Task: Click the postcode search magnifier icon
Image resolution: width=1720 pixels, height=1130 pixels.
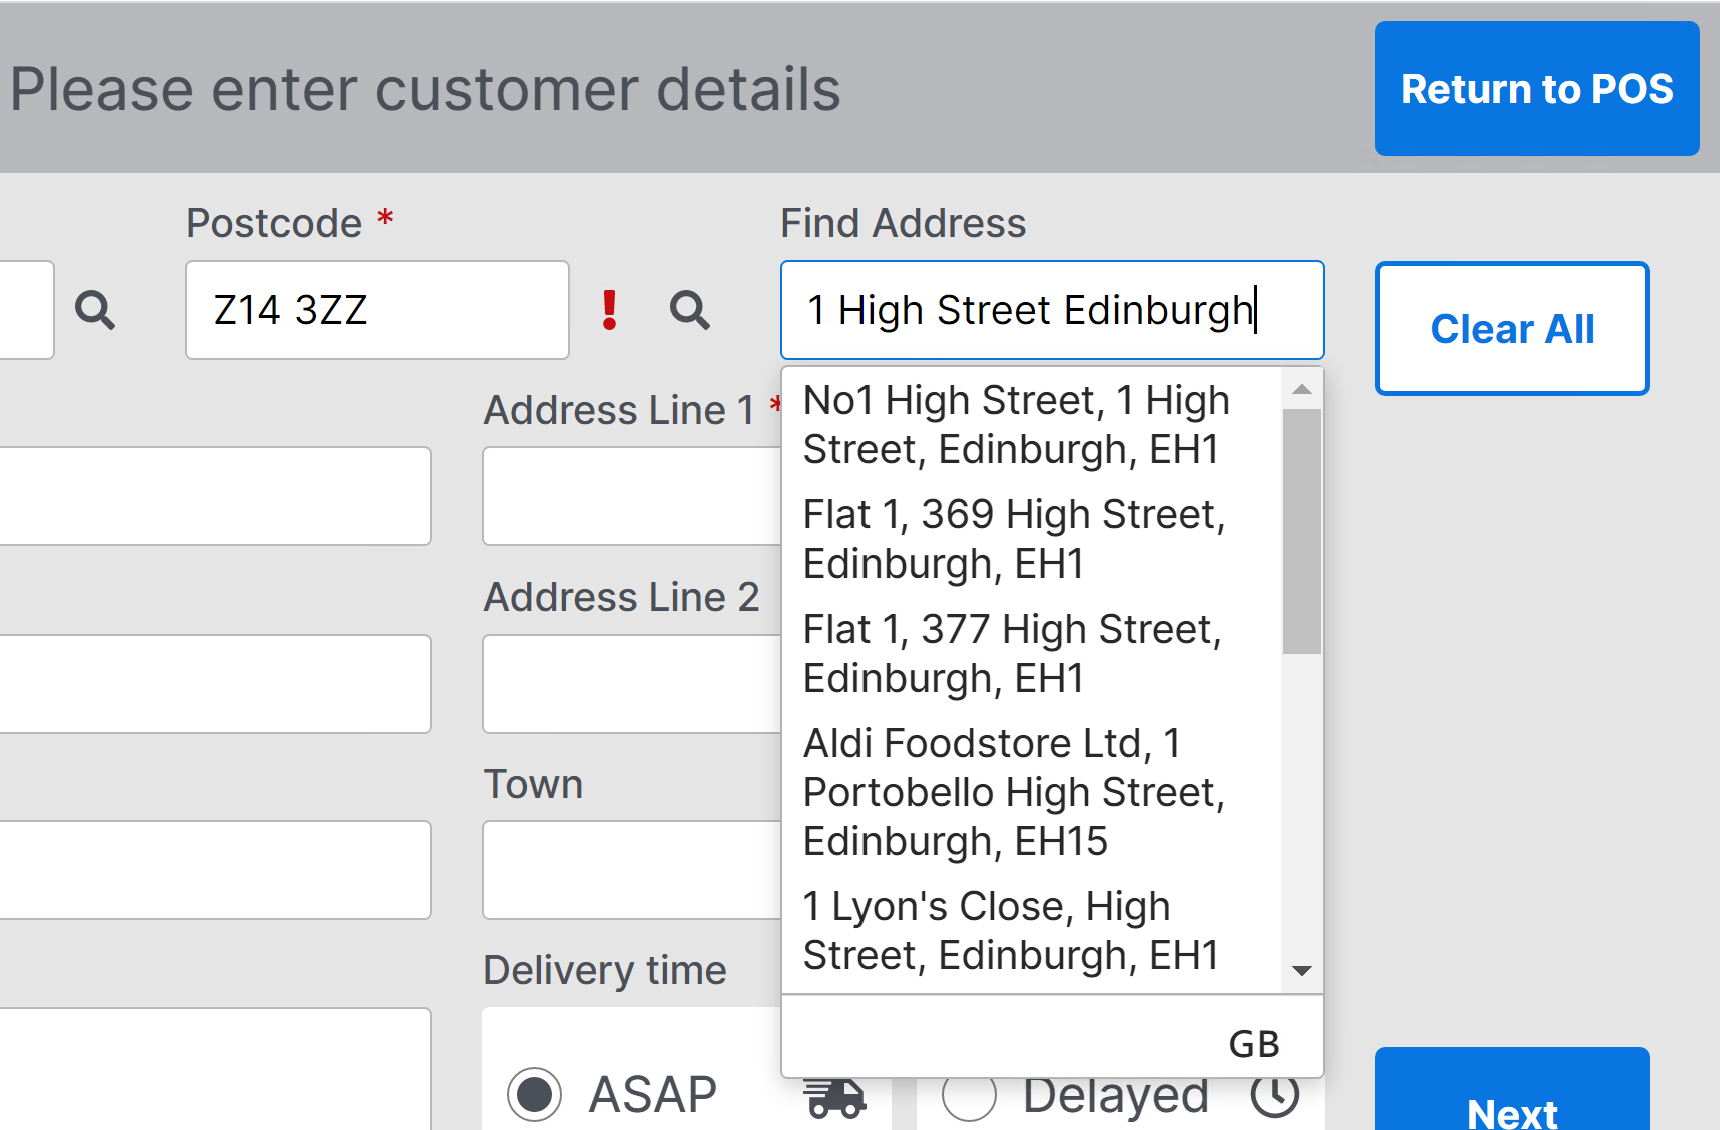Action: (x=689, y=310)
